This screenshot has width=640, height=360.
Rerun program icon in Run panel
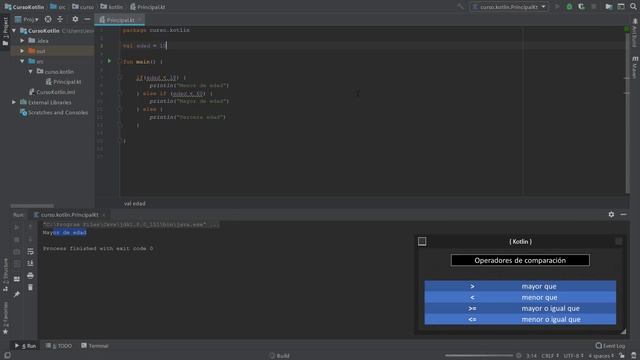(x=17, y=227)
